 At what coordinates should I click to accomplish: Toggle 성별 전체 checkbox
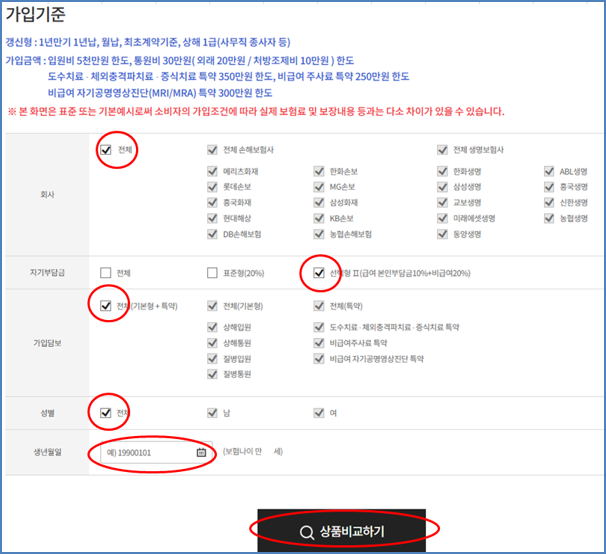coord(106,413)
